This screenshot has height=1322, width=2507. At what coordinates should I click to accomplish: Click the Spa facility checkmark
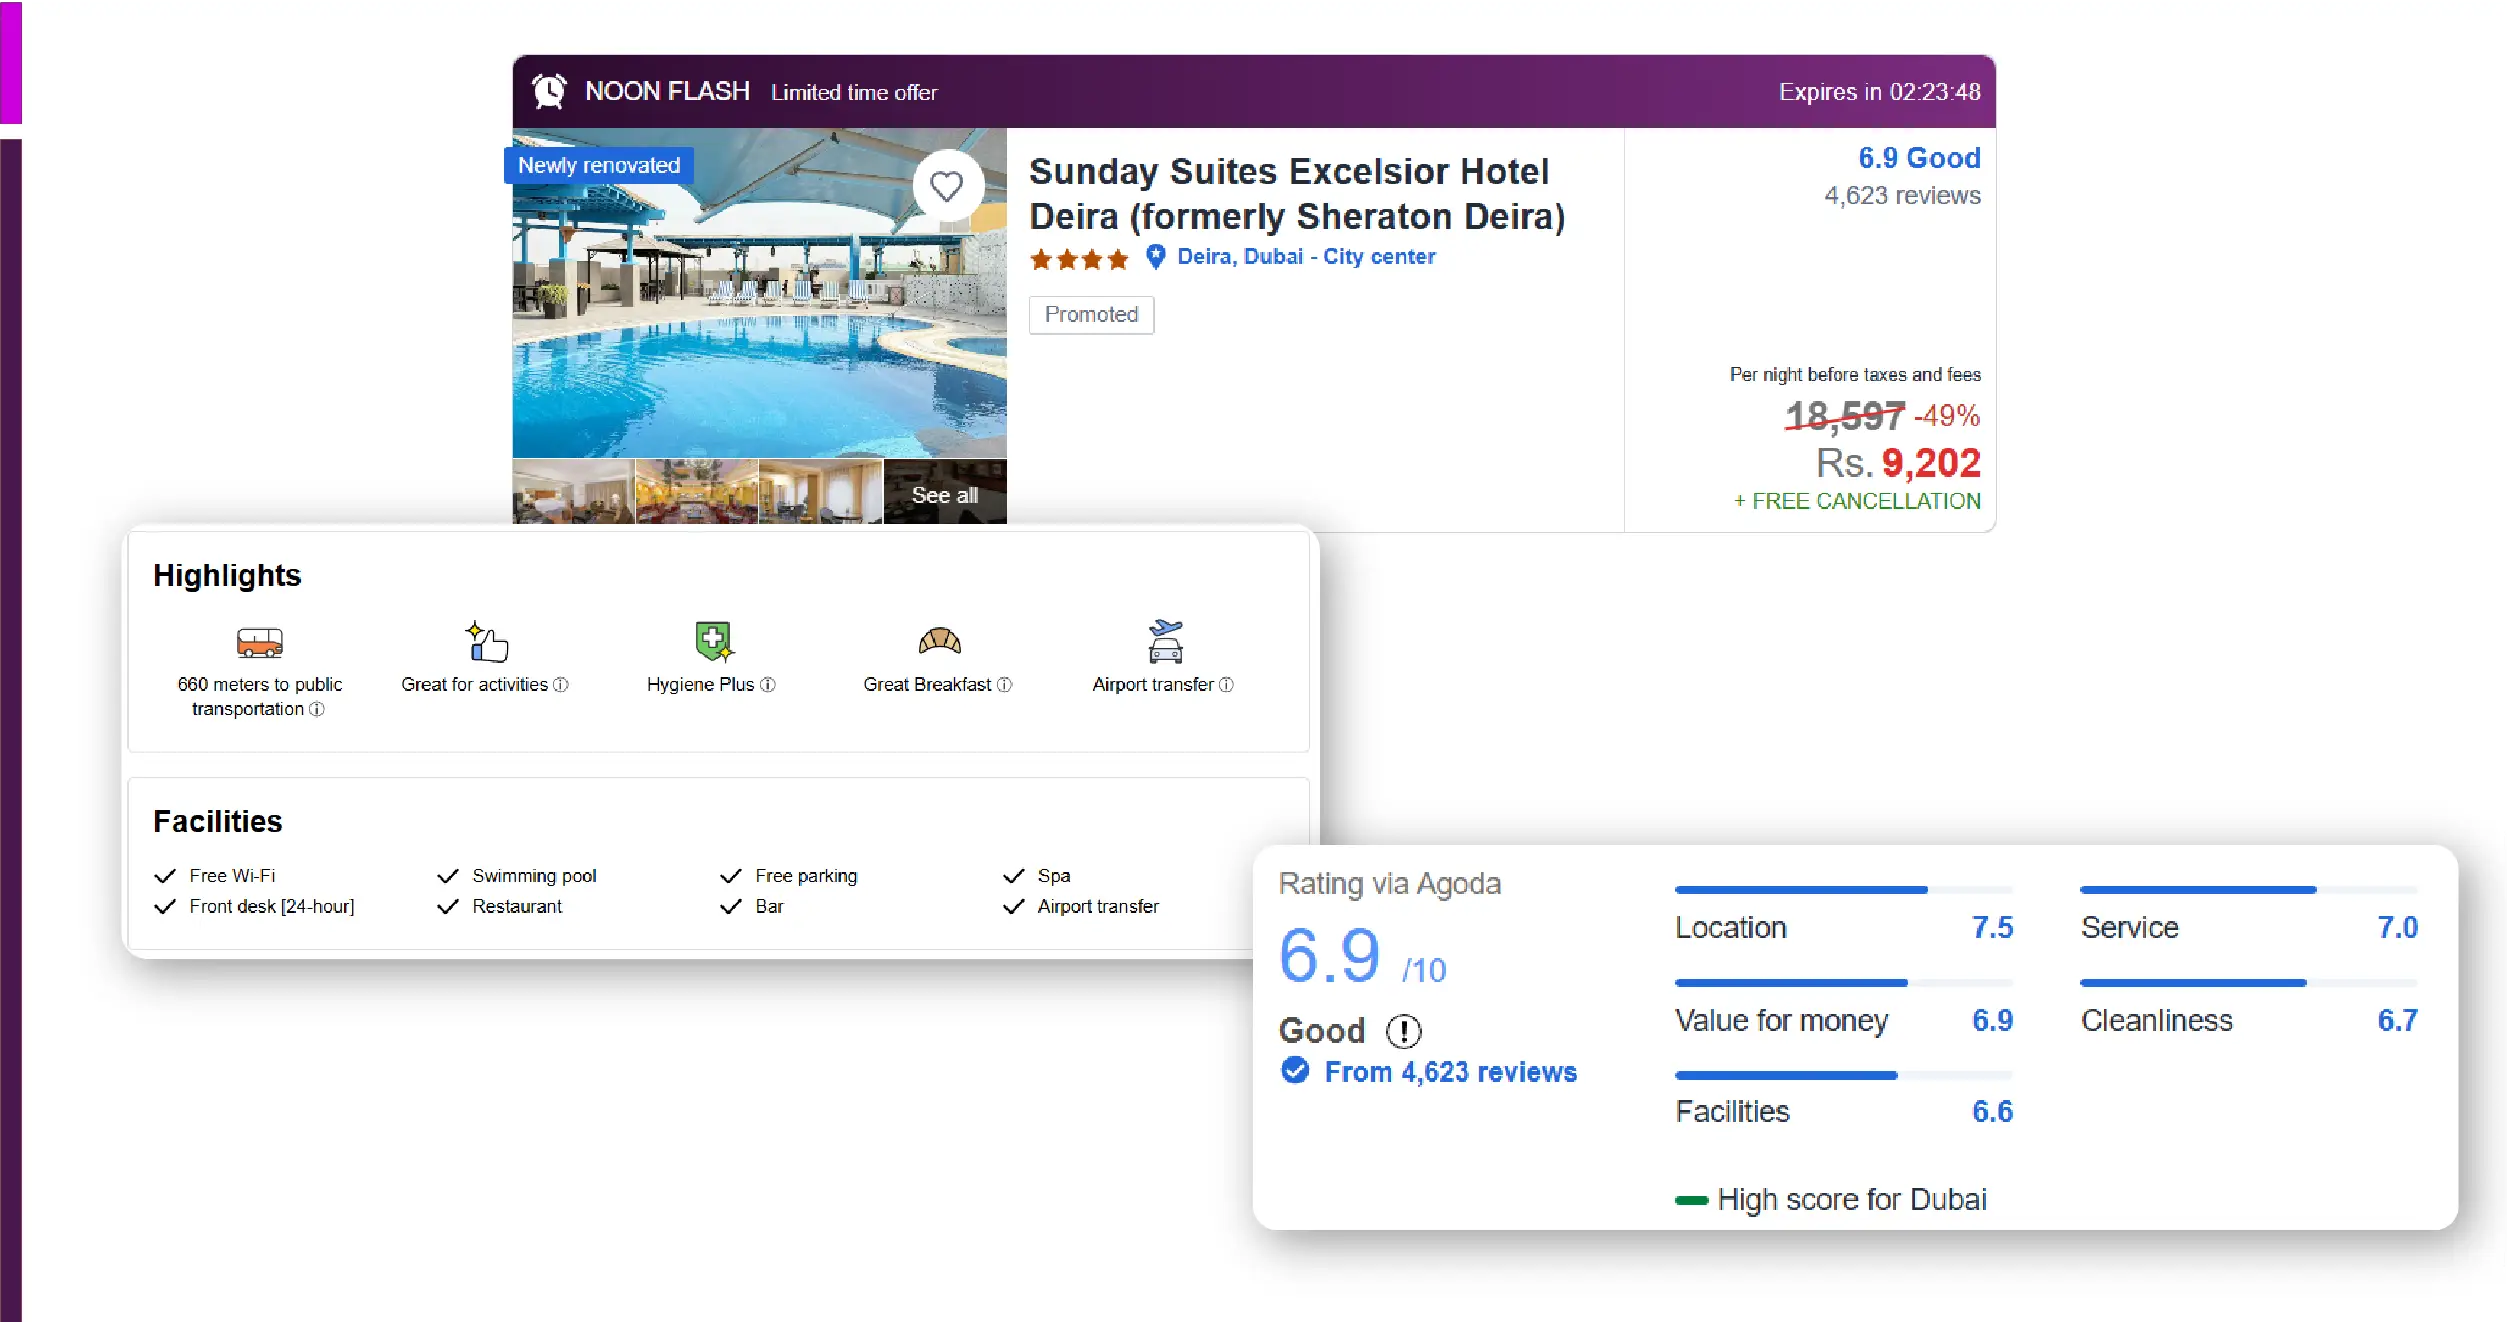click(x=1014, y=876)
